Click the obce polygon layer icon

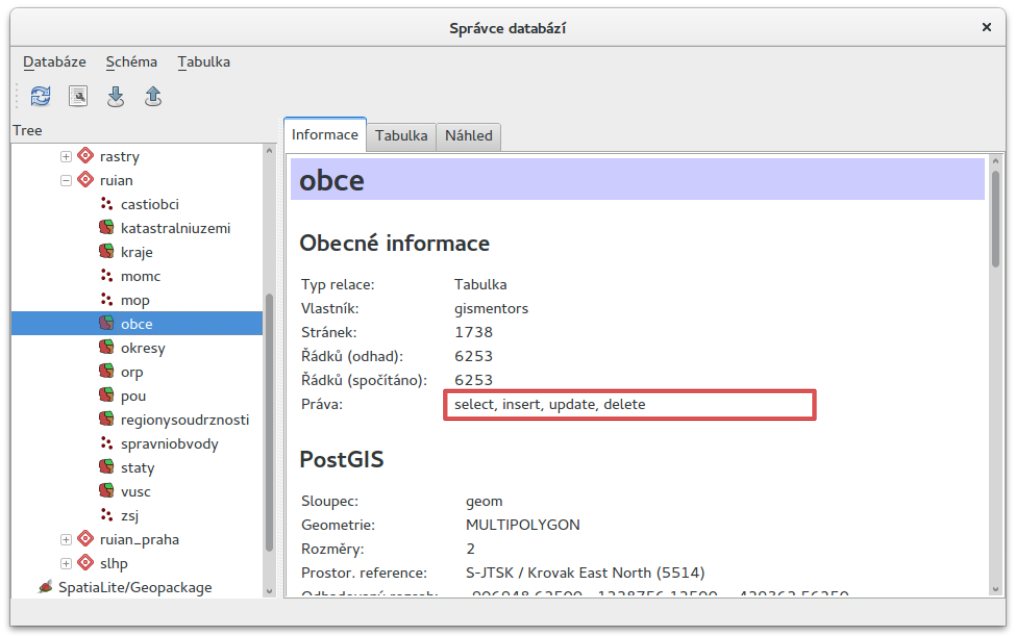pos(106,323)
